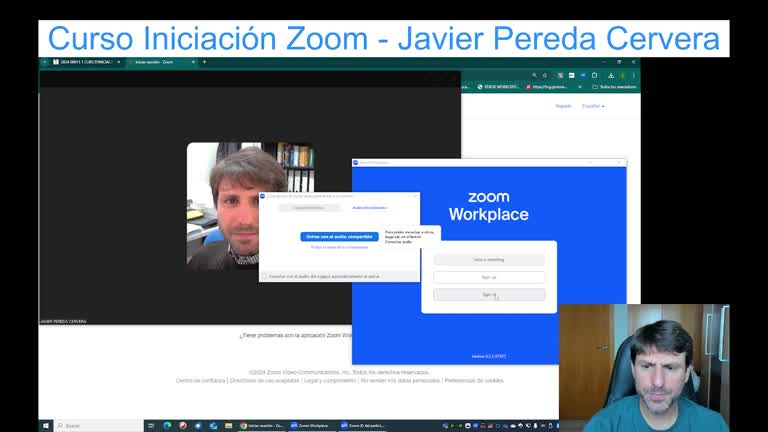Viewport: 768px width, 432px height.
Task: Open Chrome three-dot menu
Action: [x=633, y=75]
